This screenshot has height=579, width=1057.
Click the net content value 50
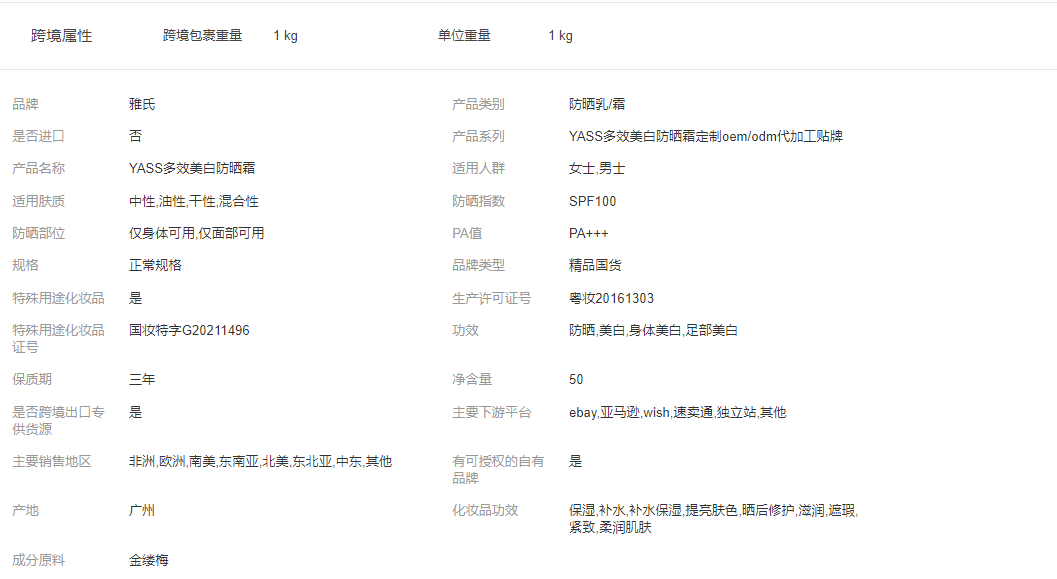click(x=576, y=379)
